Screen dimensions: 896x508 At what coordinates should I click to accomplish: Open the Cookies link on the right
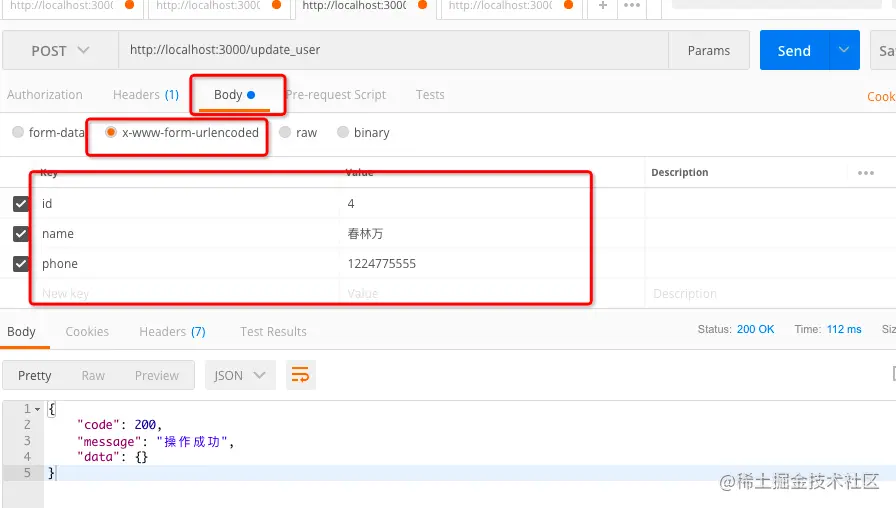(x=881, y=97)
